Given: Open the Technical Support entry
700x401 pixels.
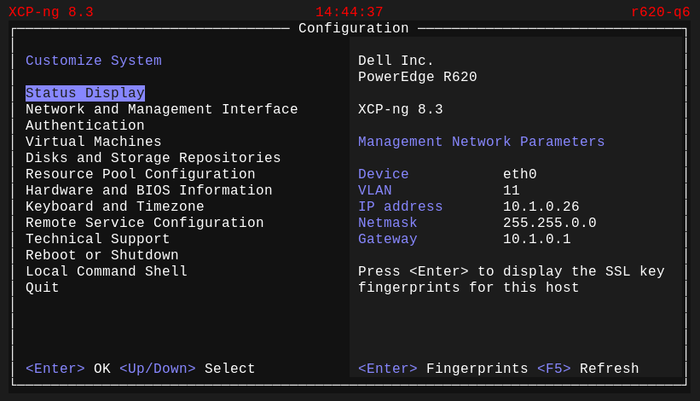Looking at the screenshot, I should coord(97,239).
